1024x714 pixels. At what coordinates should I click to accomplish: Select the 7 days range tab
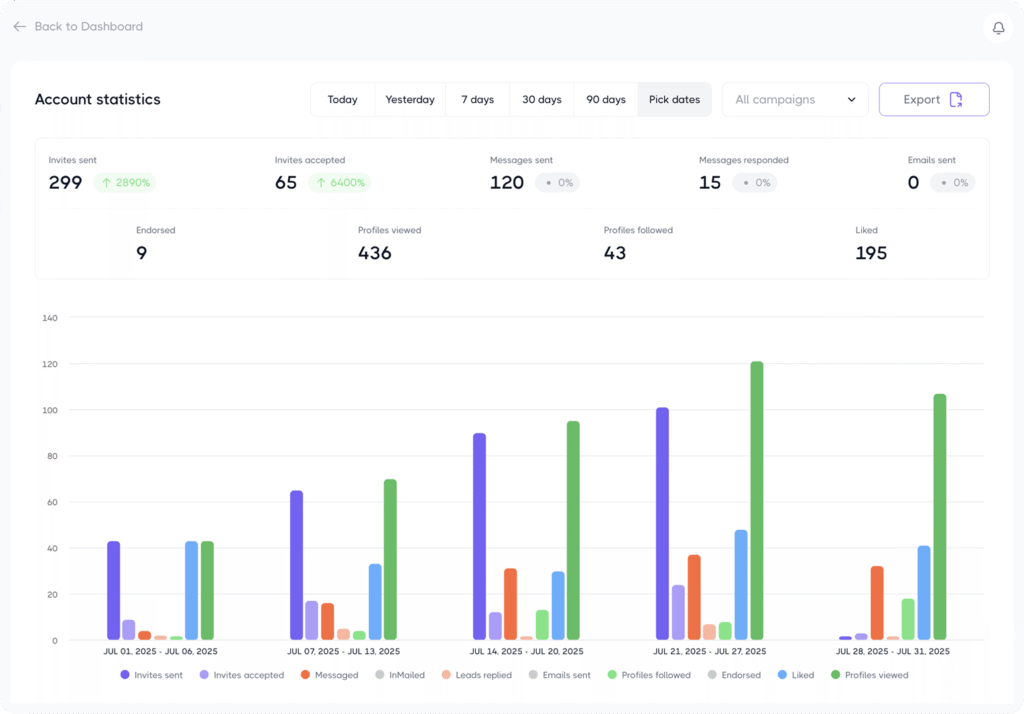(477, 100)
